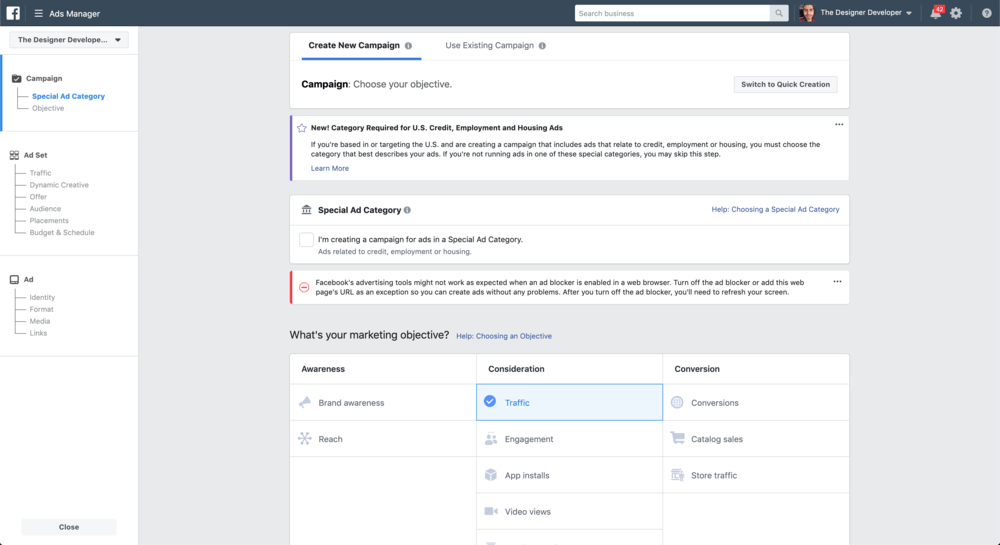Expand the profile dropdown in top bar
This screenshot has height=545, width=1000.
pyautogui.click(x=909, y=13)
